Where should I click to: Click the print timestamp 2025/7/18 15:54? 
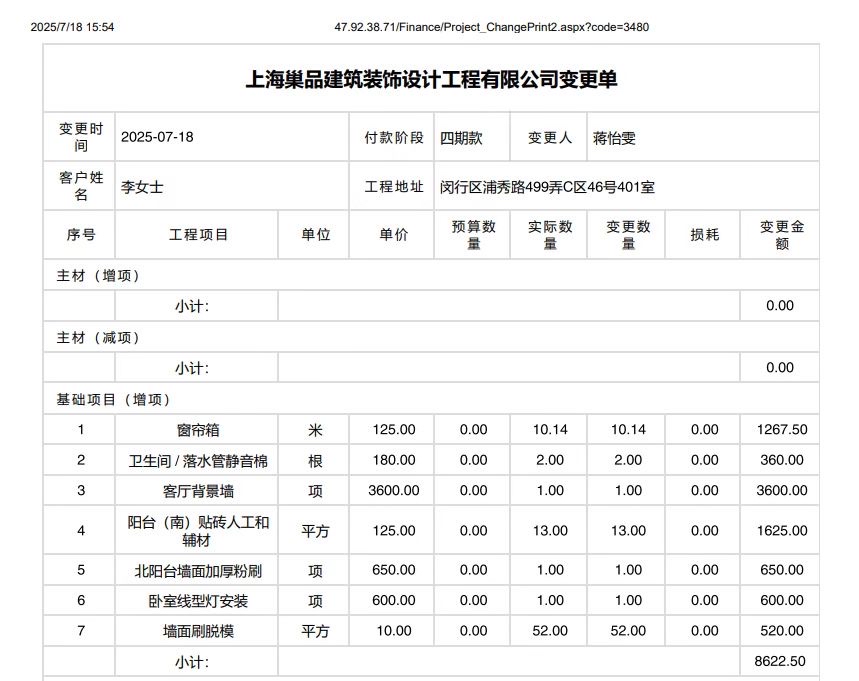coord(72,27)
